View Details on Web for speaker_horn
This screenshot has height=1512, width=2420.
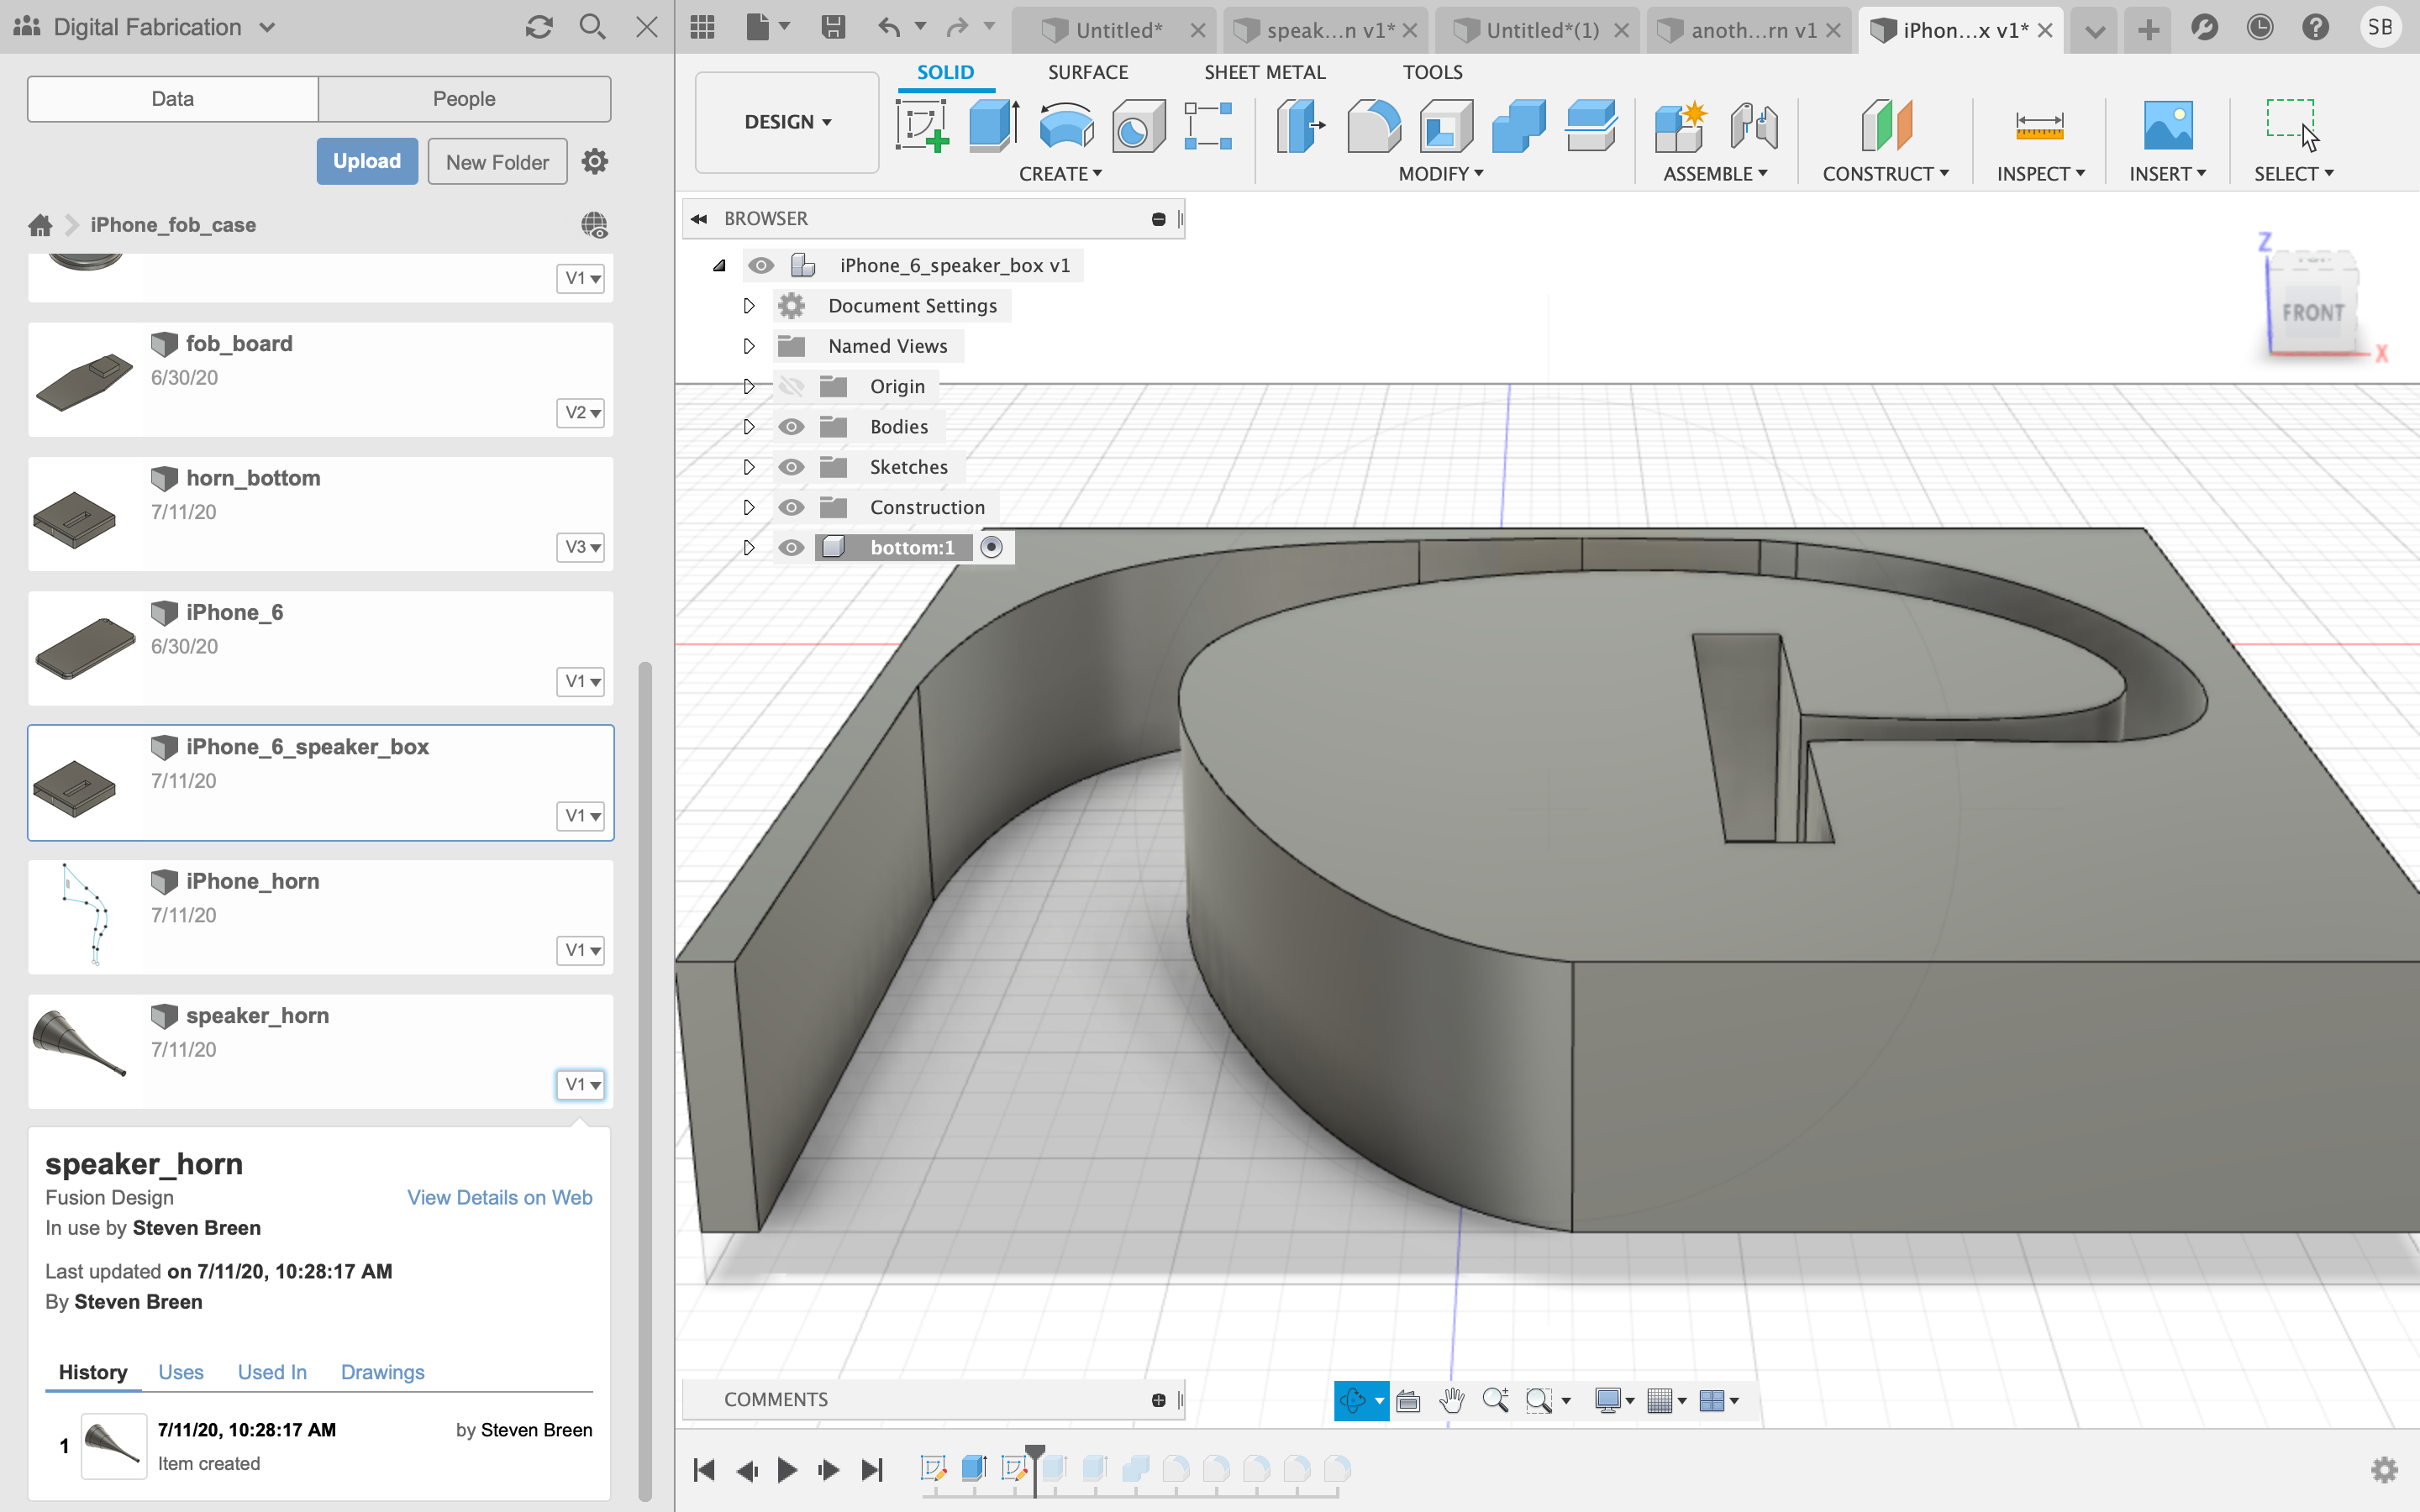point(500,1197)
